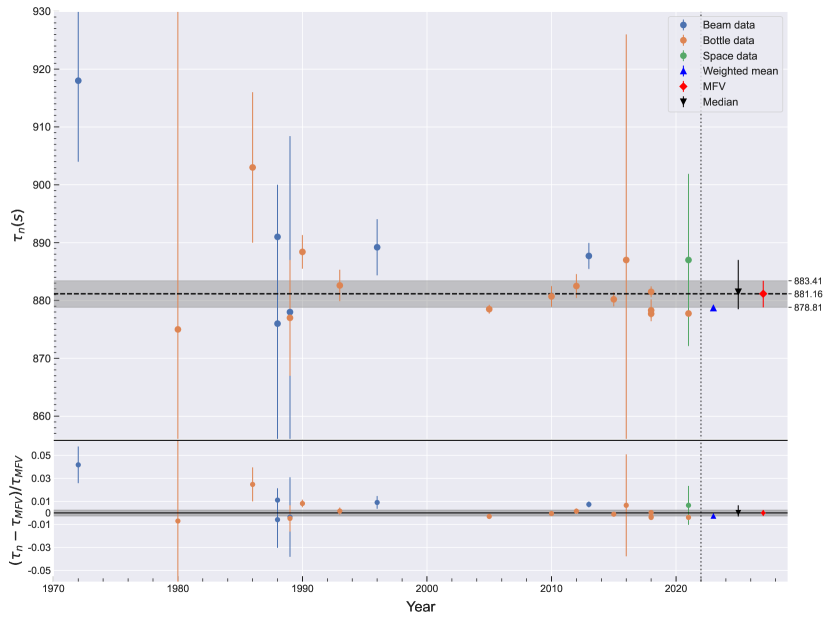Click the '878.81' right-side label
The height and width of the screenshot is (623, 830).
tap(808, 307)
